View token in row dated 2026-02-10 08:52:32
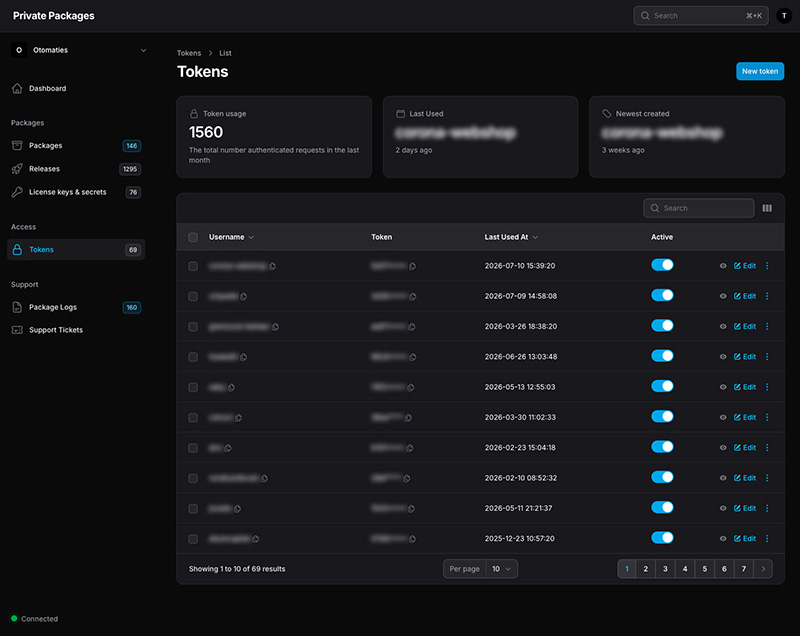The image size is (800, 636). (x=723, y=478)
